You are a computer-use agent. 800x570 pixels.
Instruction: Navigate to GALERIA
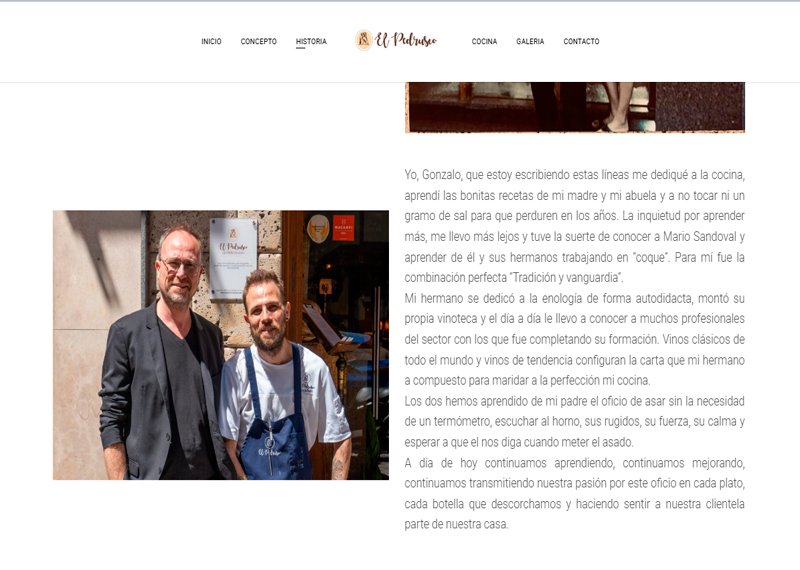pyautogui.click(x=530, y=41)
